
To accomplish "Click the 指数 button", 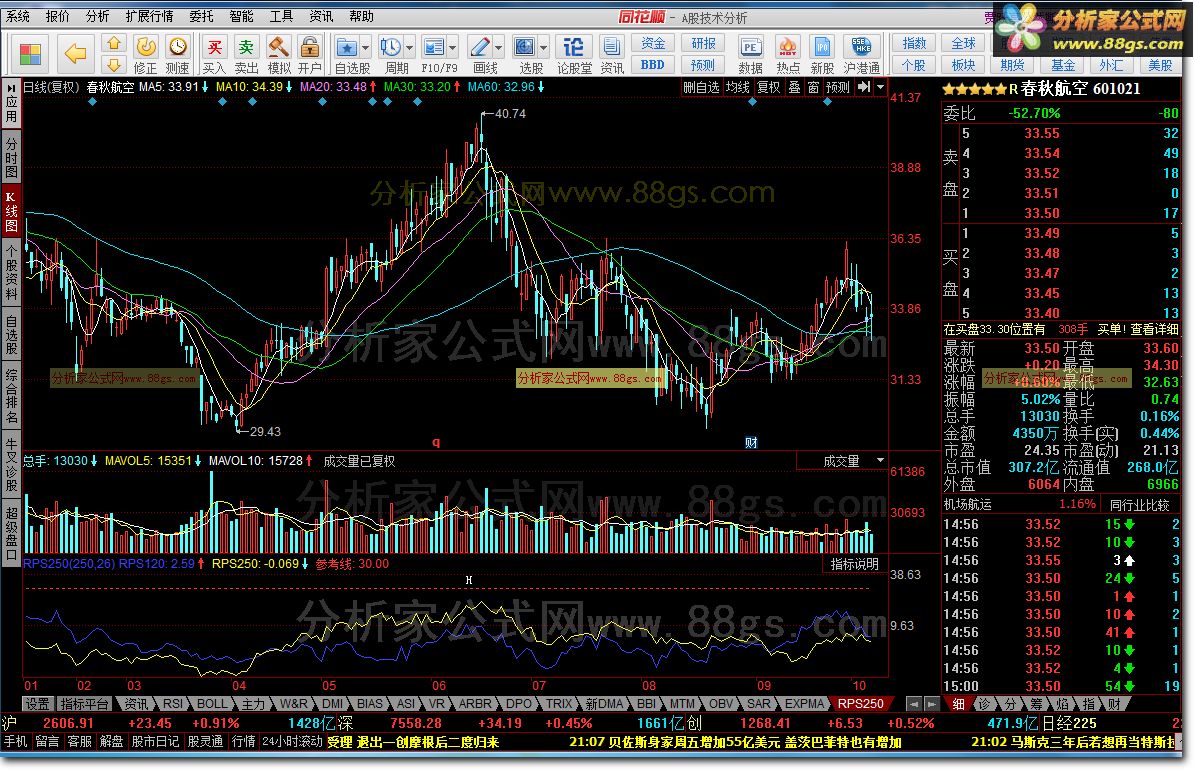I will 914,43.
